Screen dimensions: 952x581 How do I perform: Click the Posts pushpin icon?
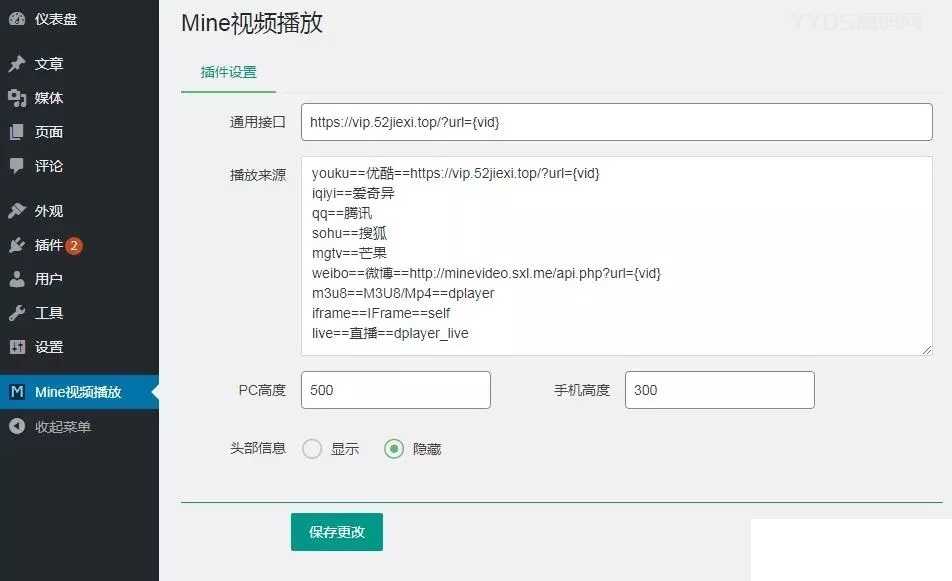pos(17,64)
